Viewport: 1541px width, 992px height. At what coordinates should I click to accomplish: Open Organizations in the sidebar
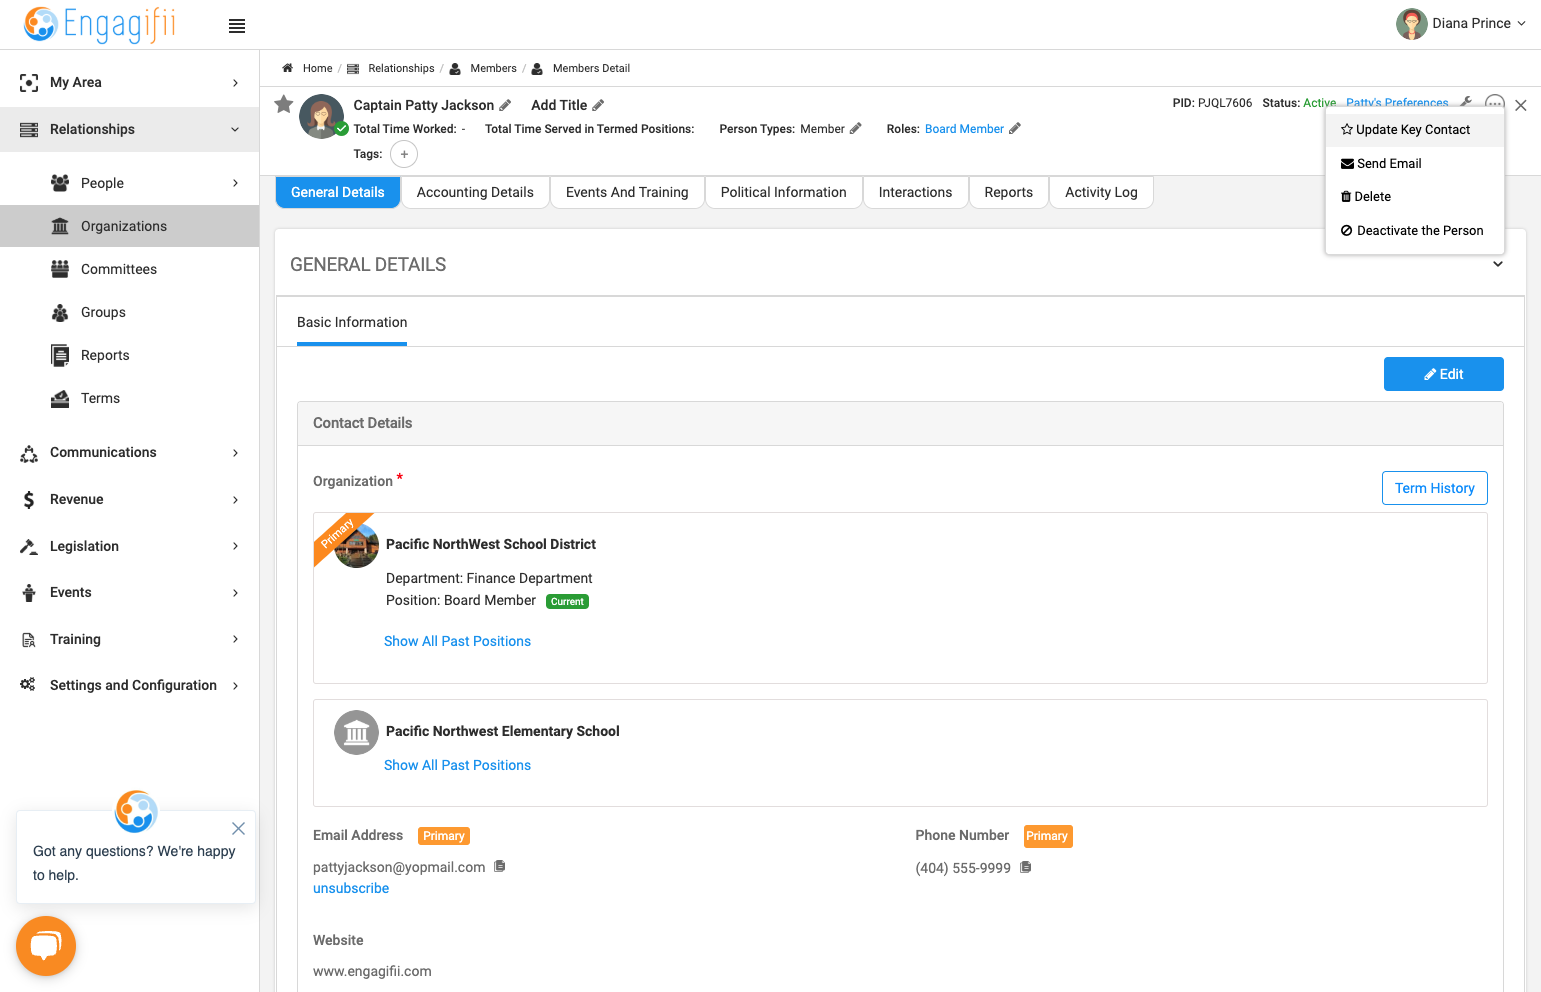point(130,226)
